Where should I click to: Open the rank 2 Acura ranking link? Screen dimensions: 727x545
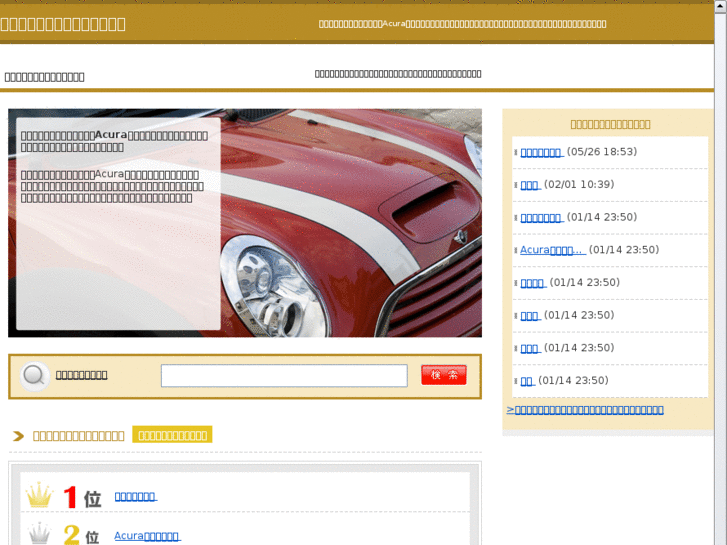[146, 536]
